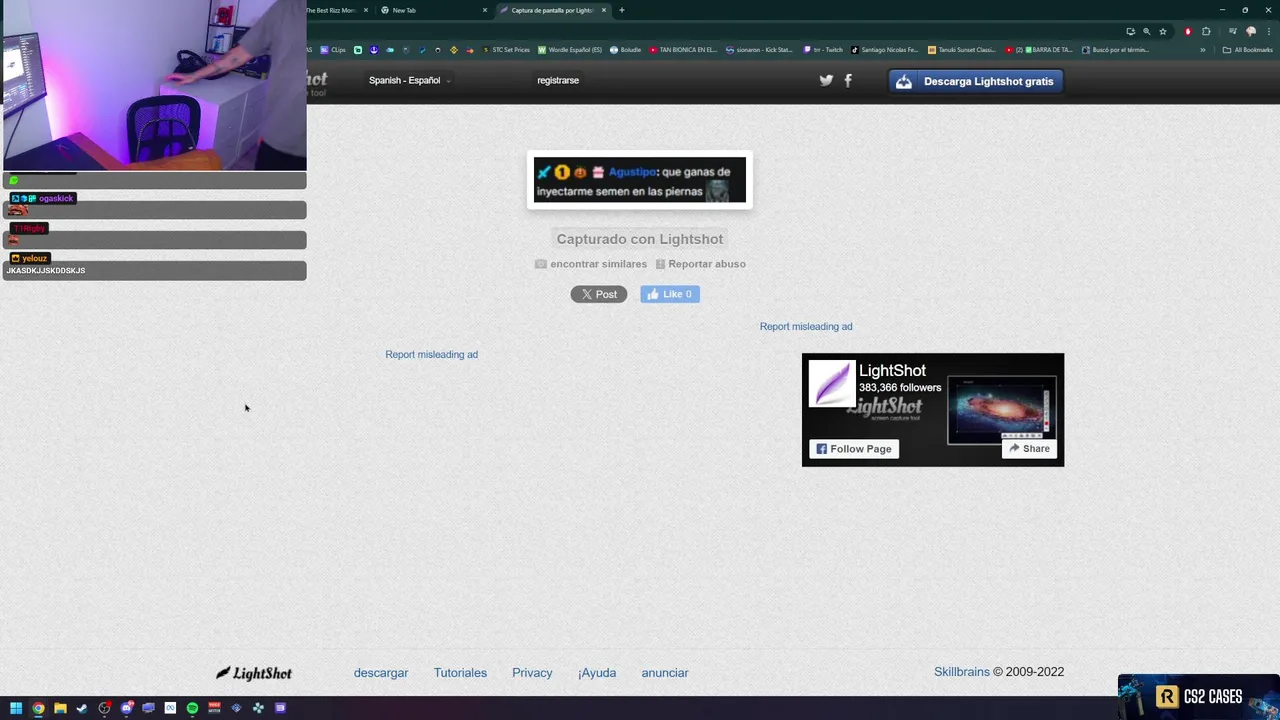Click the CS2 CASES overlay banner

(x=1198, y=697)
